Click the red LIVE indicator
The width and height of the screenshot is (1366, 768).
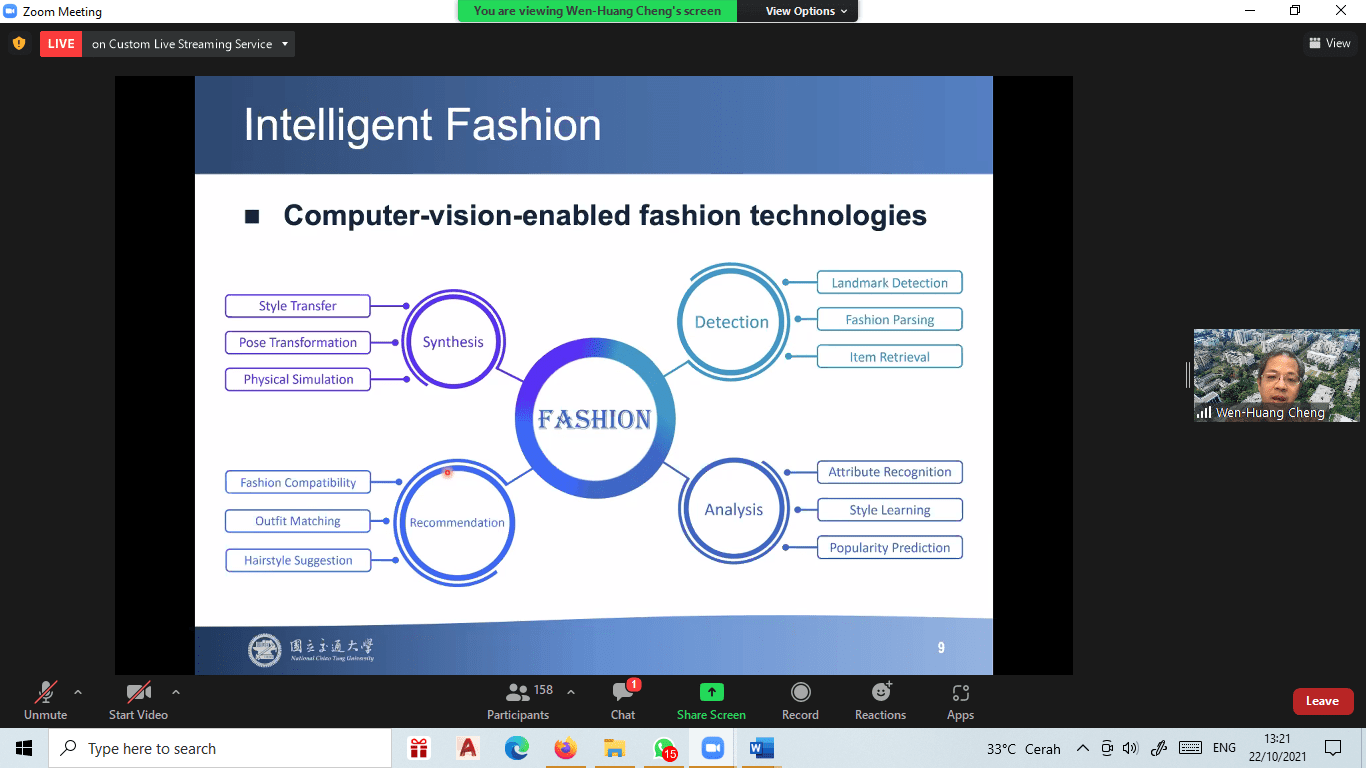61,44
